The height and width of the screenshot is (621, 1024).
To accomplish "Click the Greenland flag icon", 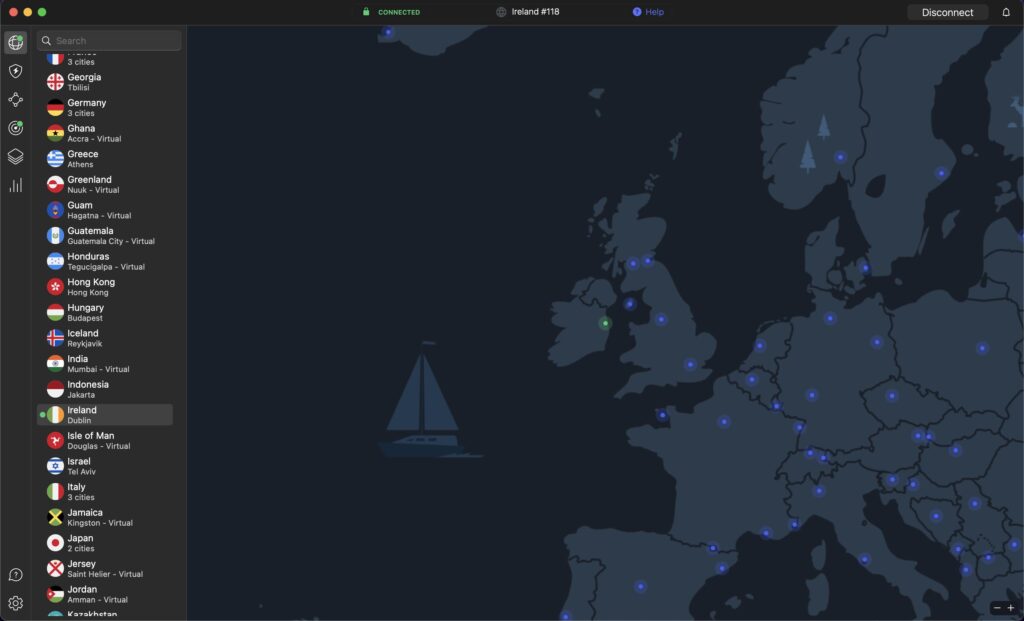I will tap(56, 184).
